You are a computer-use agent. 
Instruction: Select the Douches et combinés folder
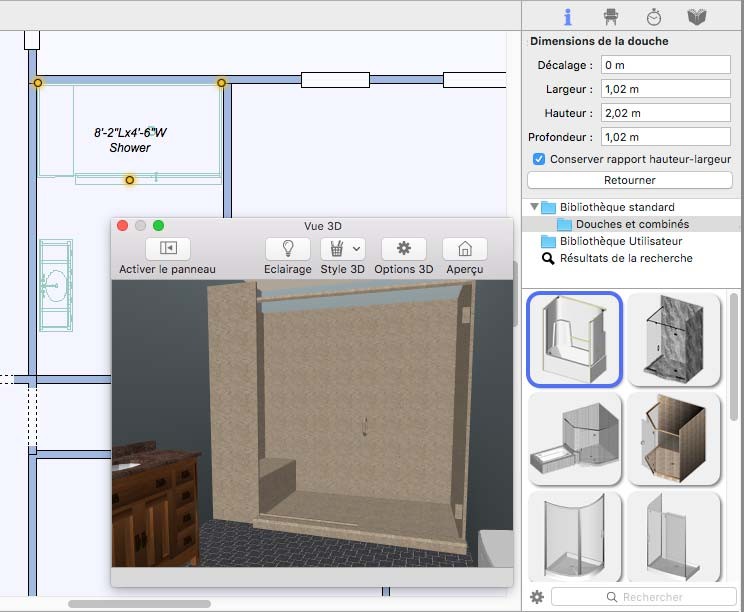tap(631, 224)
